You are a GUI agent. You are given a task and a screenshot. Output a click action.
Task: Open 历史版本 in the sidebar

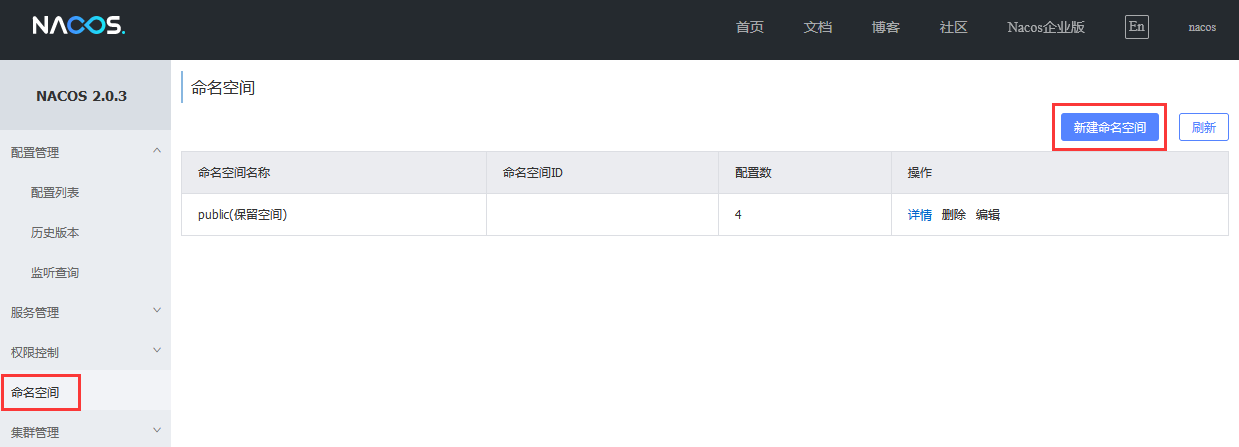pyautogui.click(x=55, y=232)
